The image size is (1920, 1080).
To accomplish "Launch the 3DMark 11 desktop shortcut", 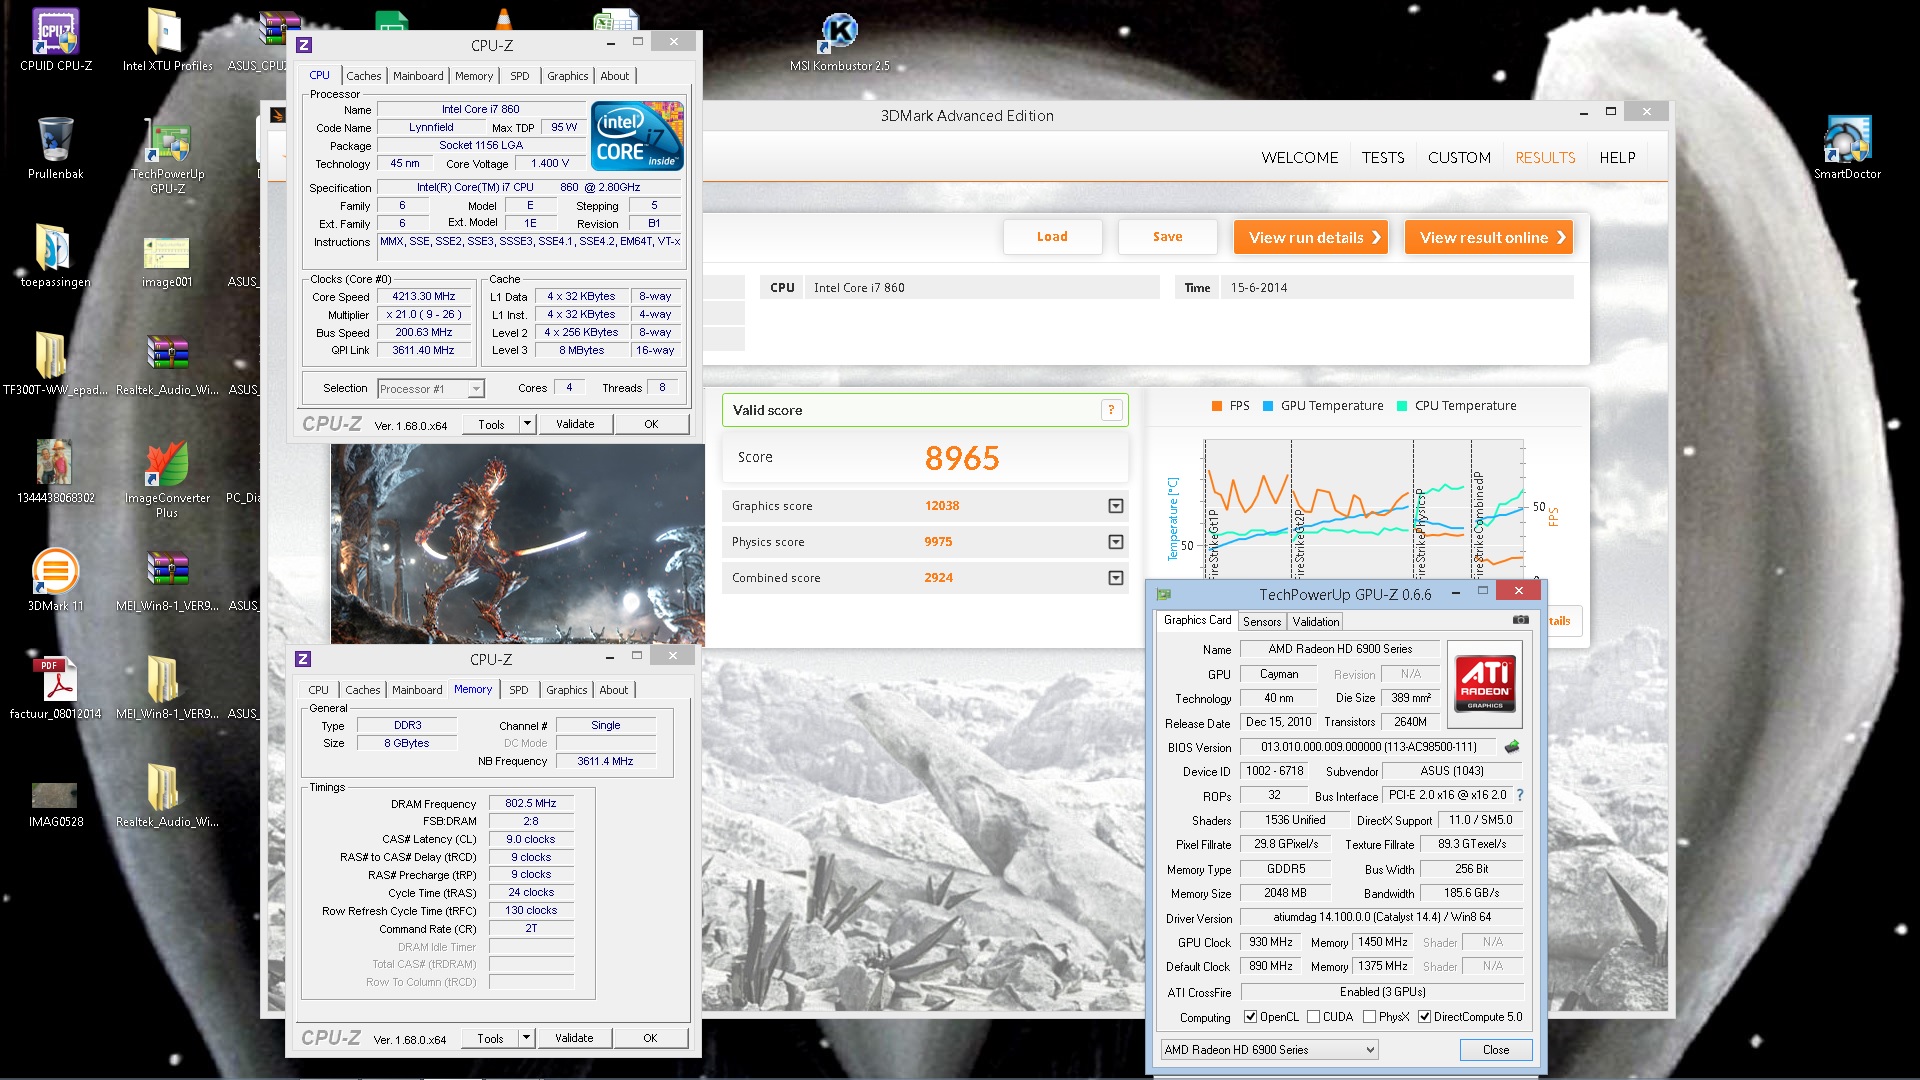I will click(56, 580).
